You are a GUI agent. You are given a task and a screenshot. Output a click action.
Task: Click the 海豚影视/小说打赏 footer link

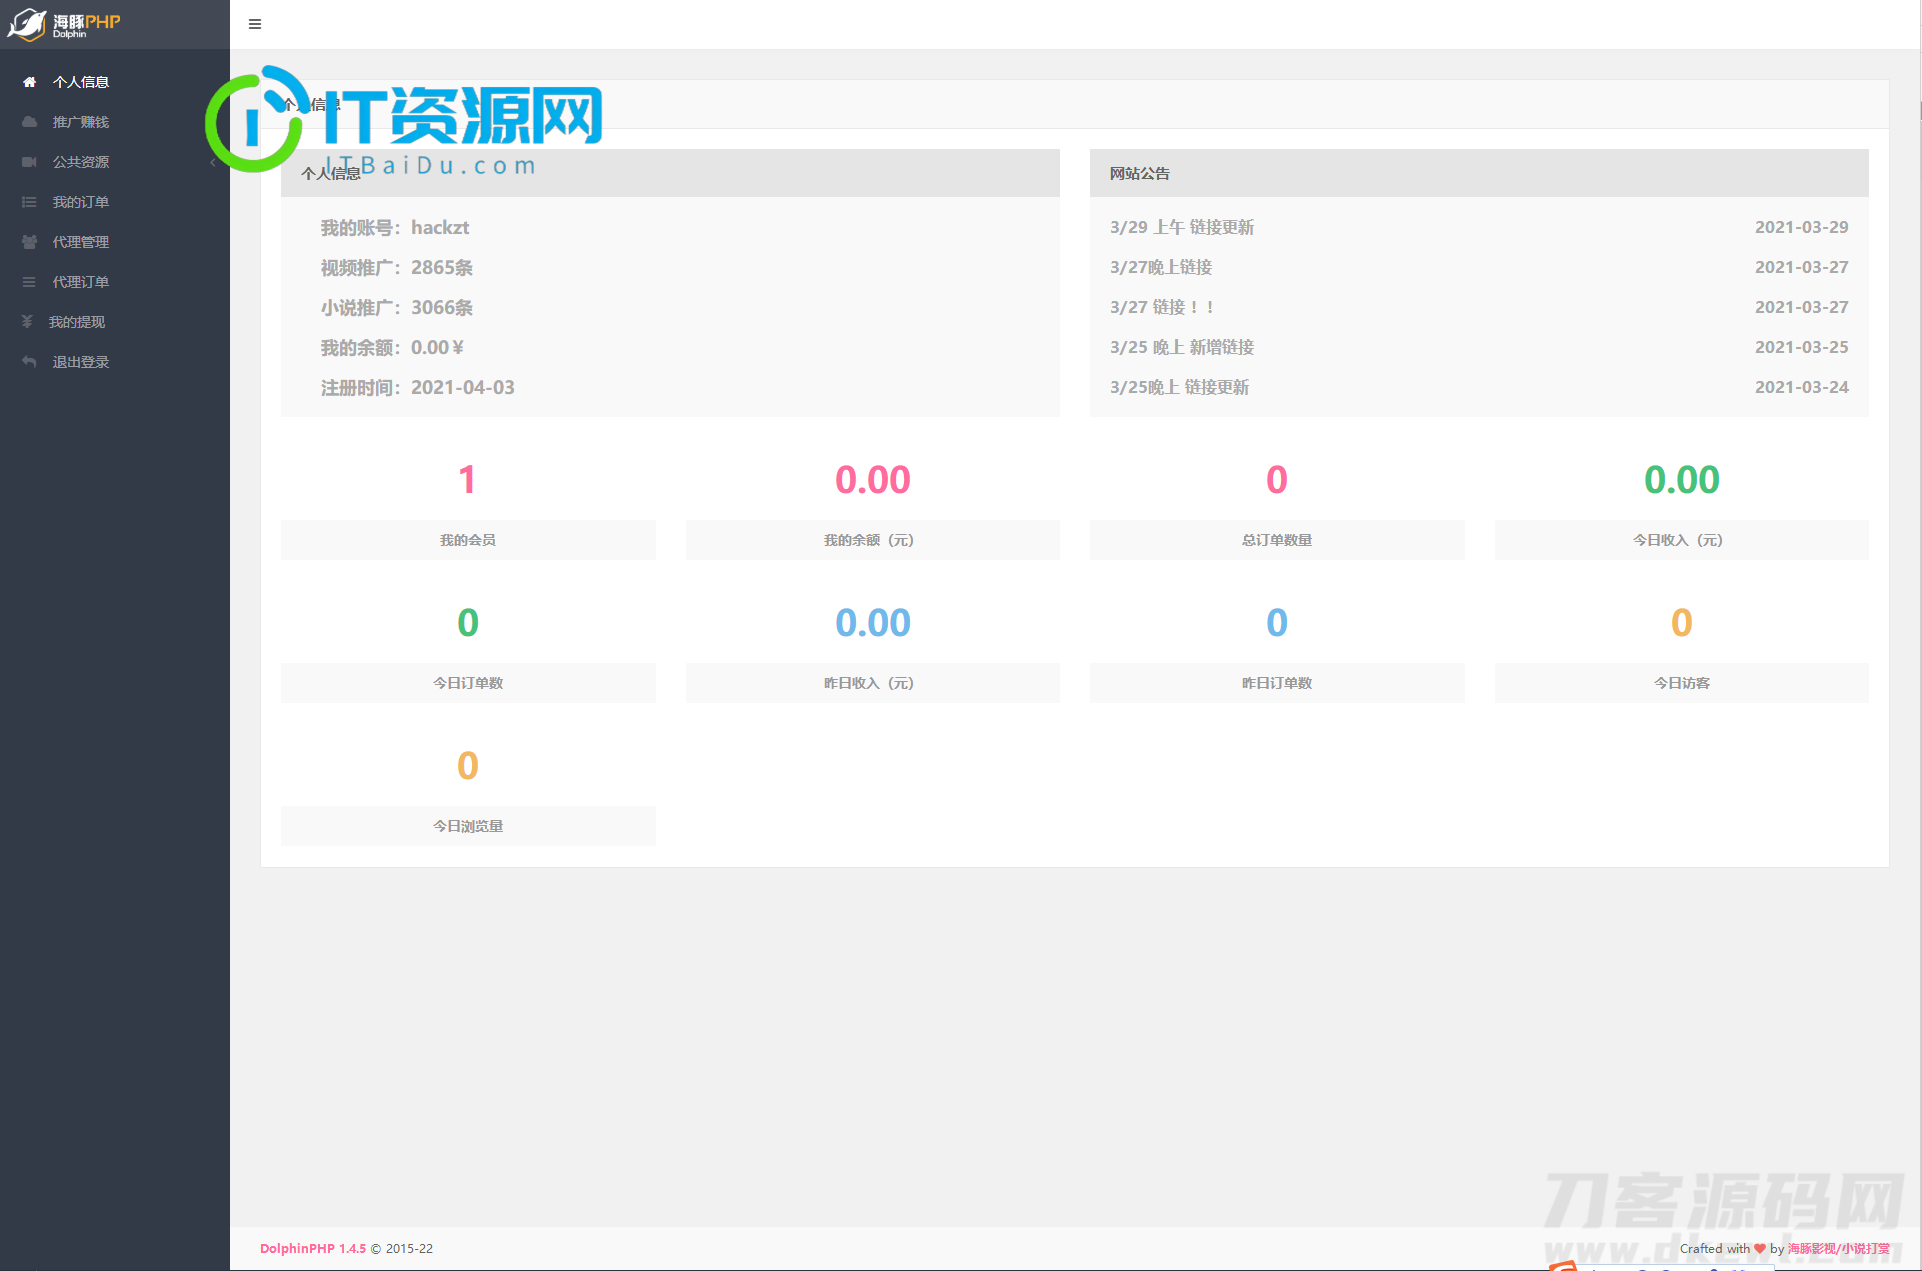point(1838,1248)
